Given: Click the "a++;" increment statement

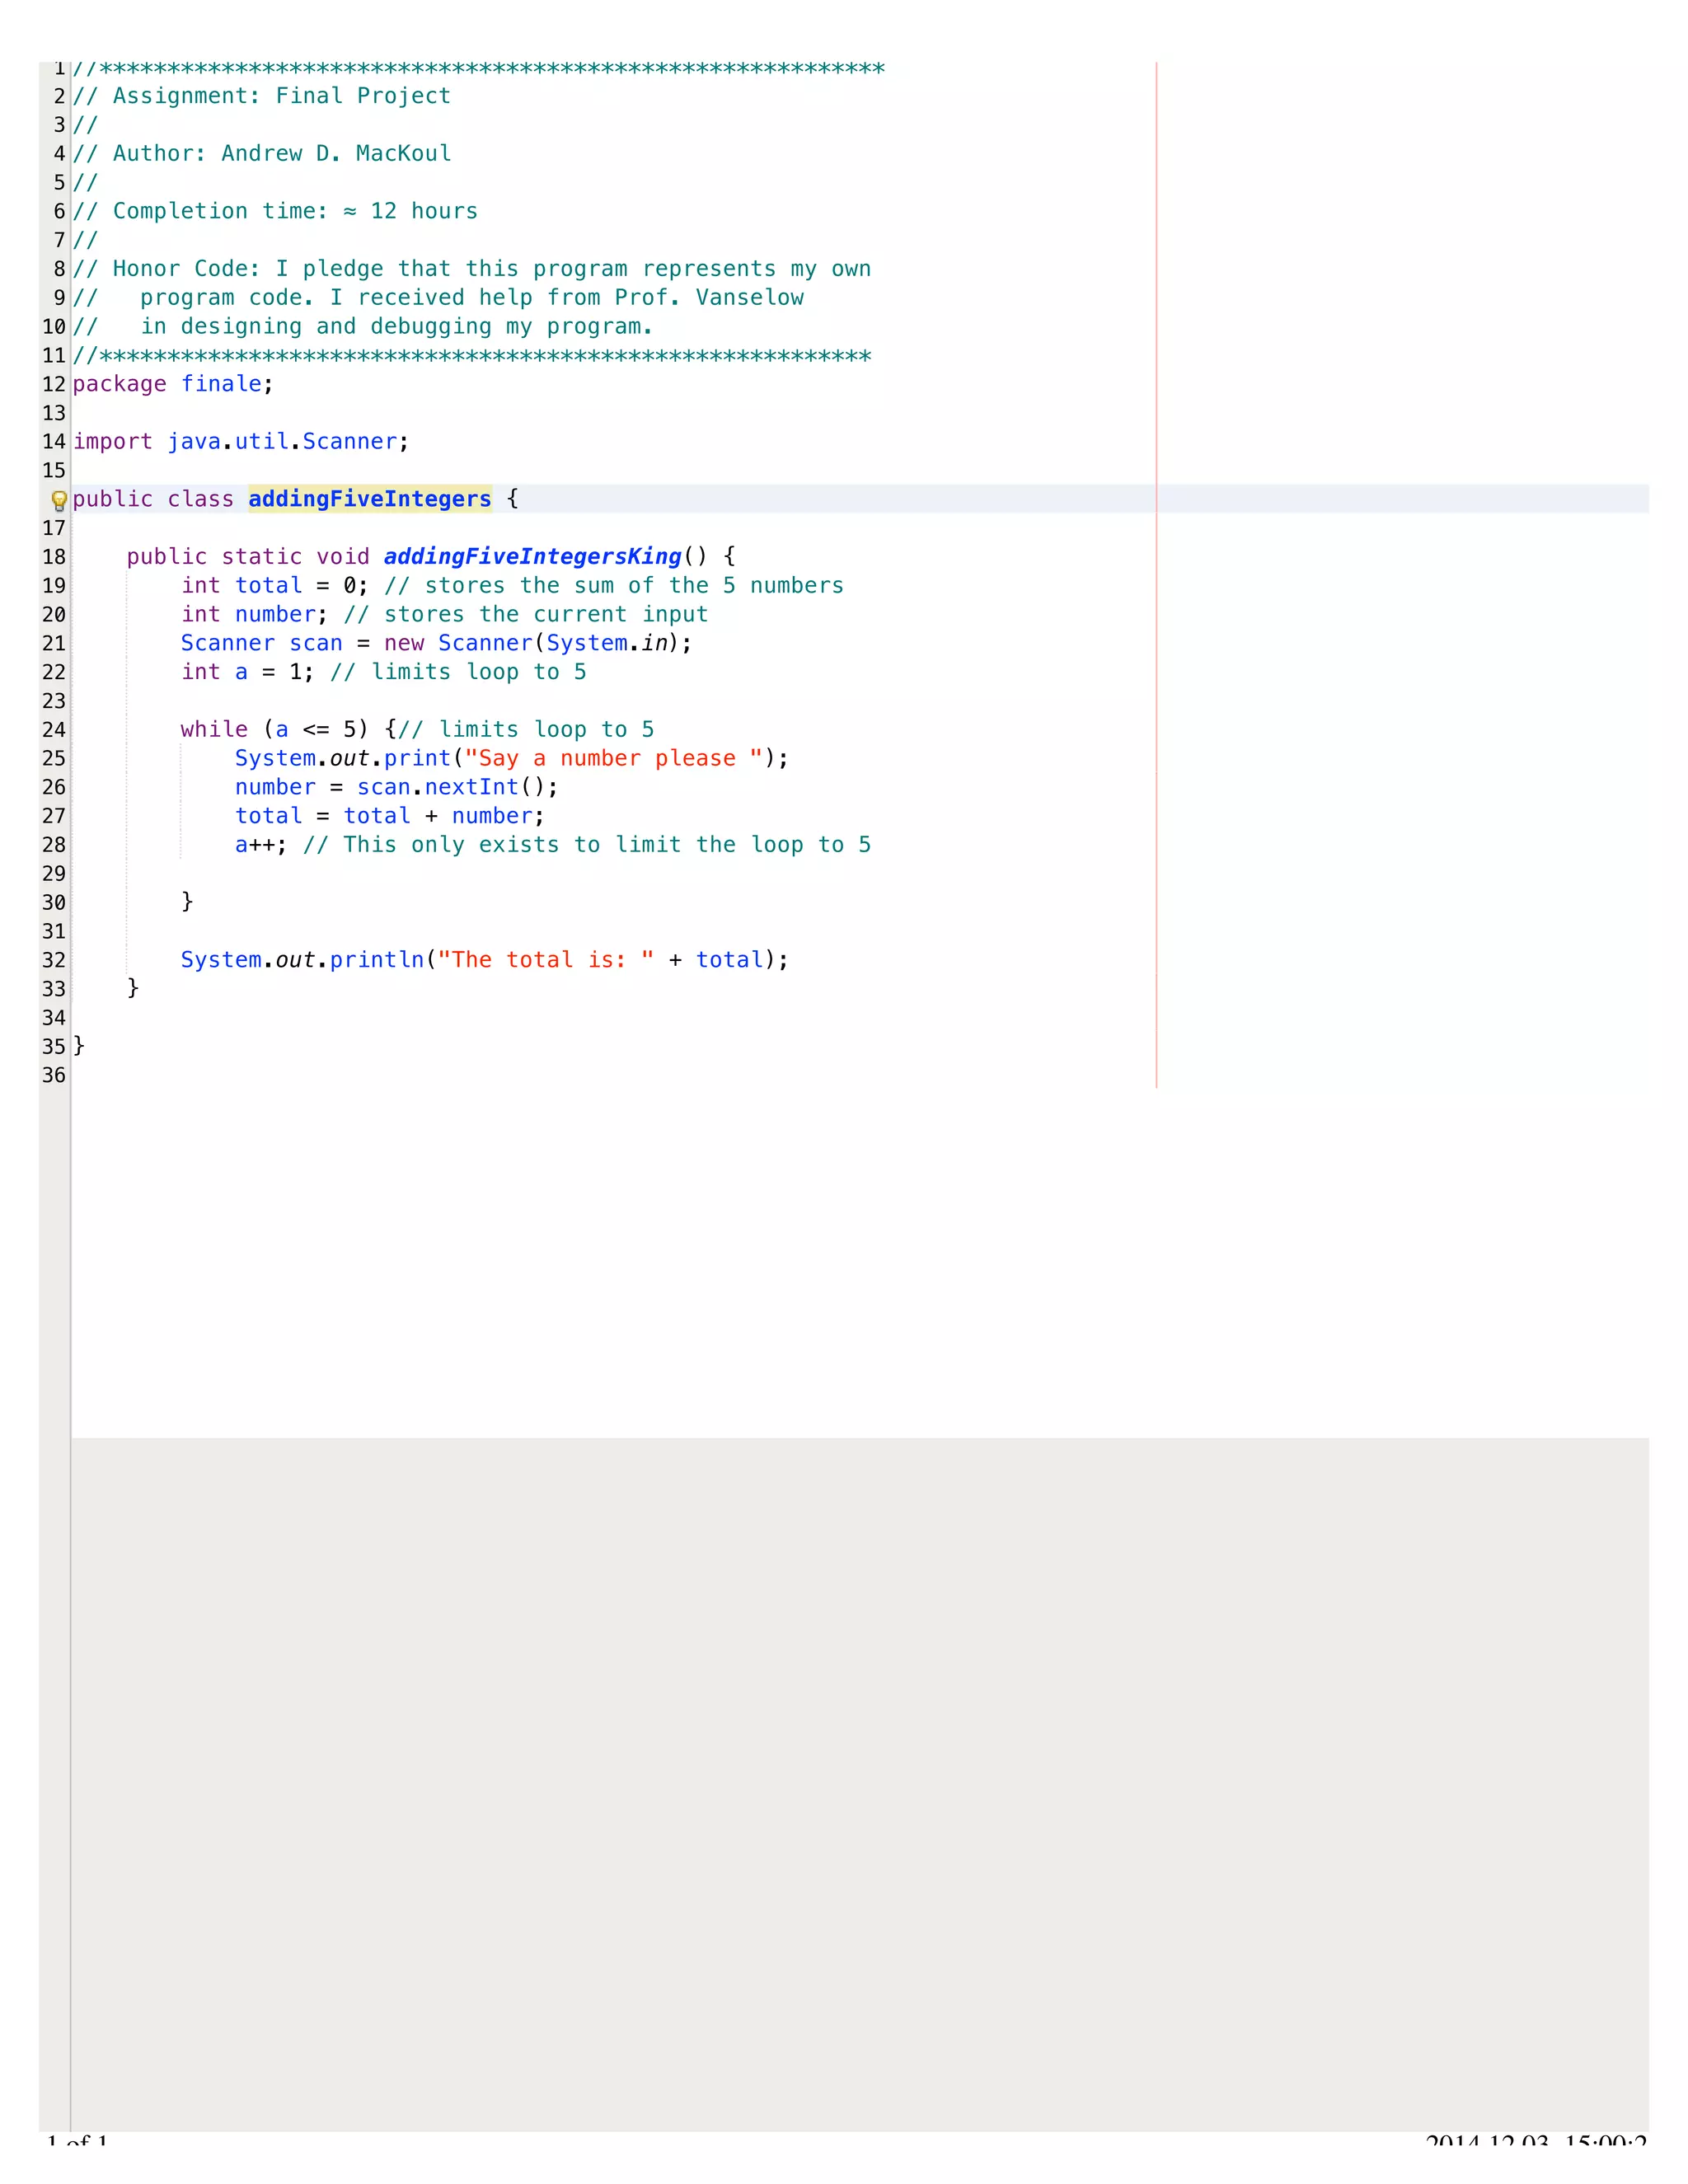Looking at the screenshot, I should [x=261, y=845].
